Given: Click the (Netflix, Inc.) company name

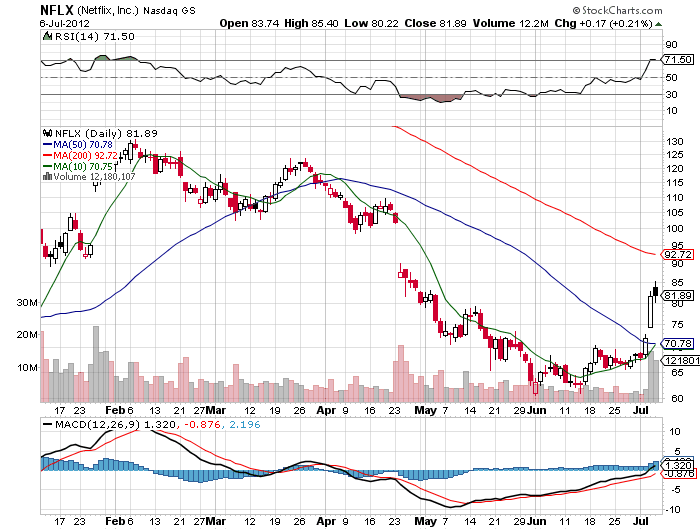Looking at the screenshot, I should point(108,10).
